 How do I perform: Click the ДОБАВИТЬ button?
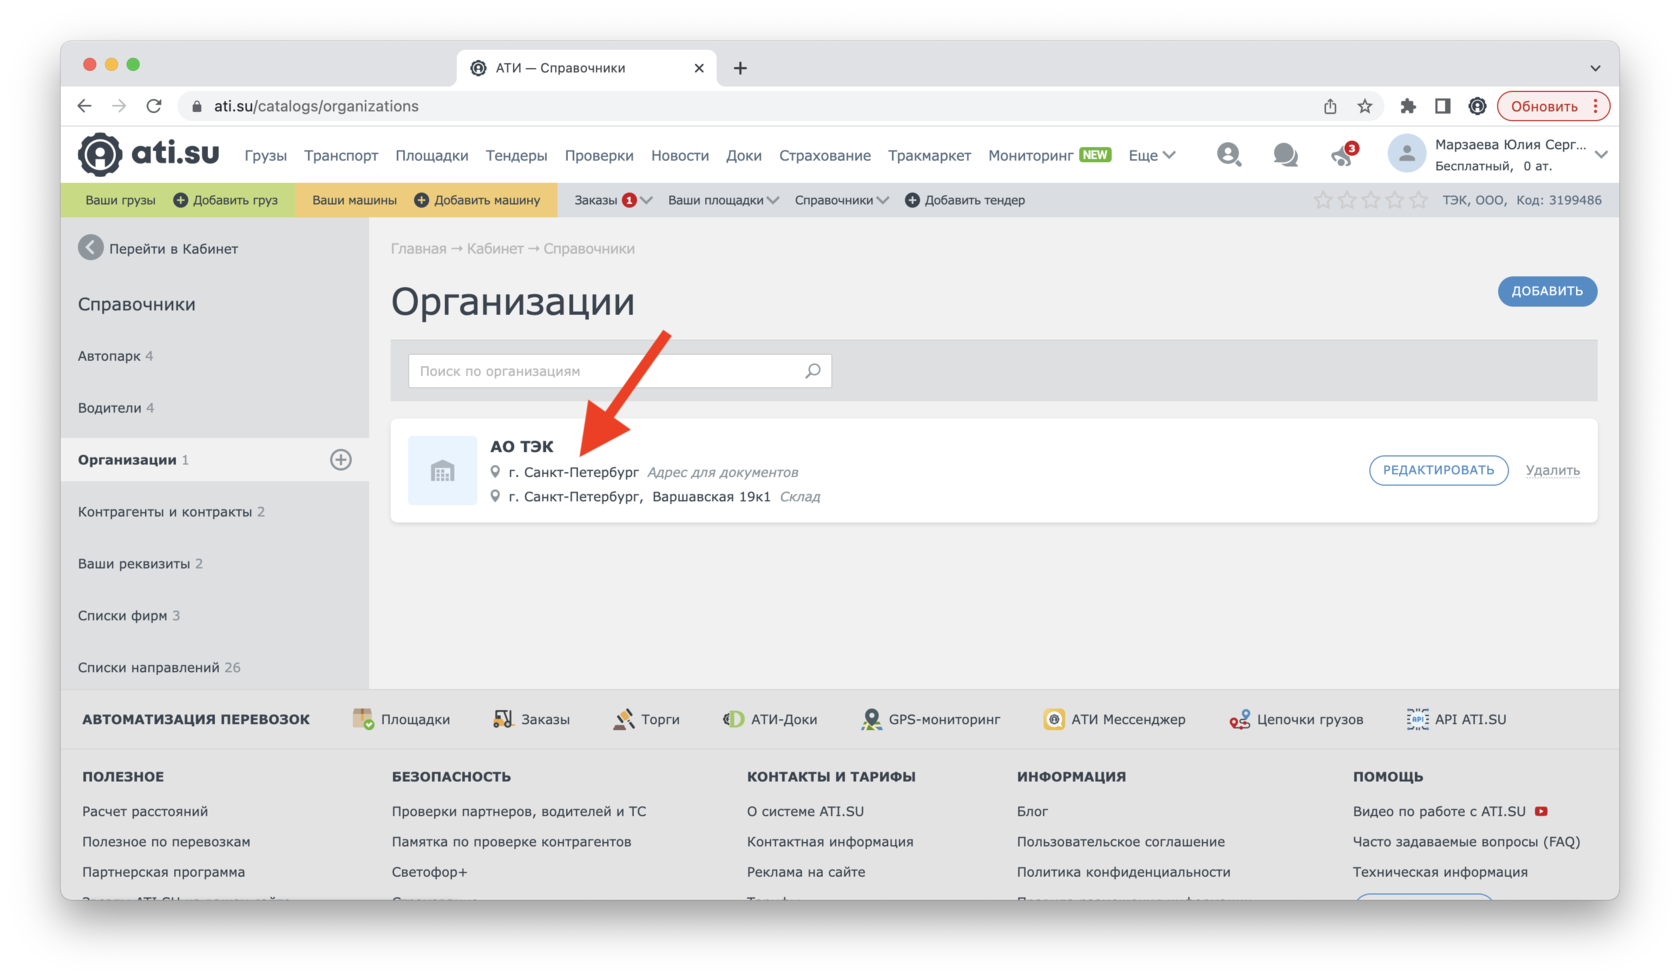click(1547, 291)
